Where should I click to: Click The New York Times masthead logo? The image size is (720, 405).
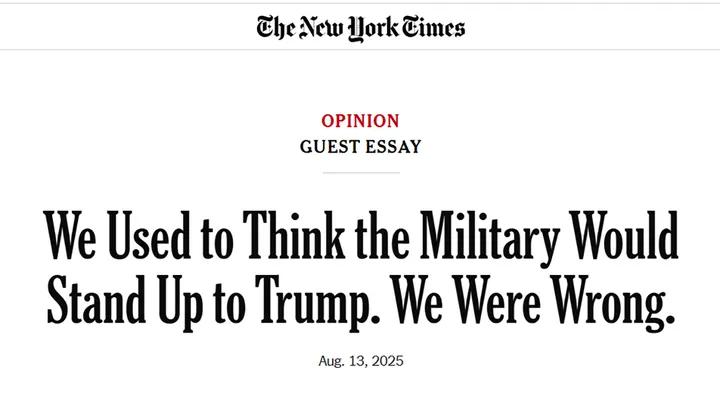coord(360,28)
